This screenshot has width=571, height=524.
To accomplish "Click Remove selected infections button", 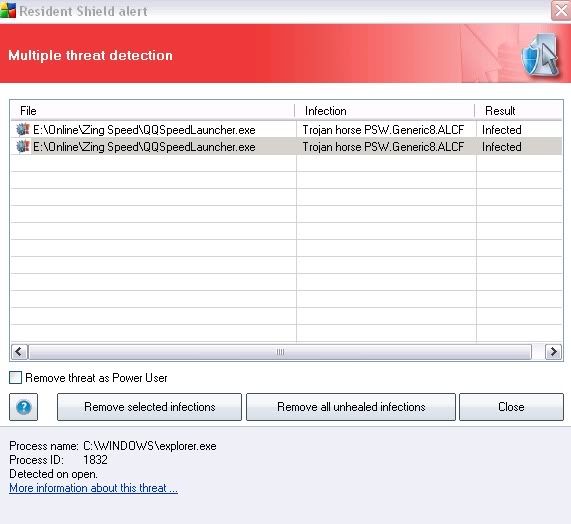I will click(149, 407).
